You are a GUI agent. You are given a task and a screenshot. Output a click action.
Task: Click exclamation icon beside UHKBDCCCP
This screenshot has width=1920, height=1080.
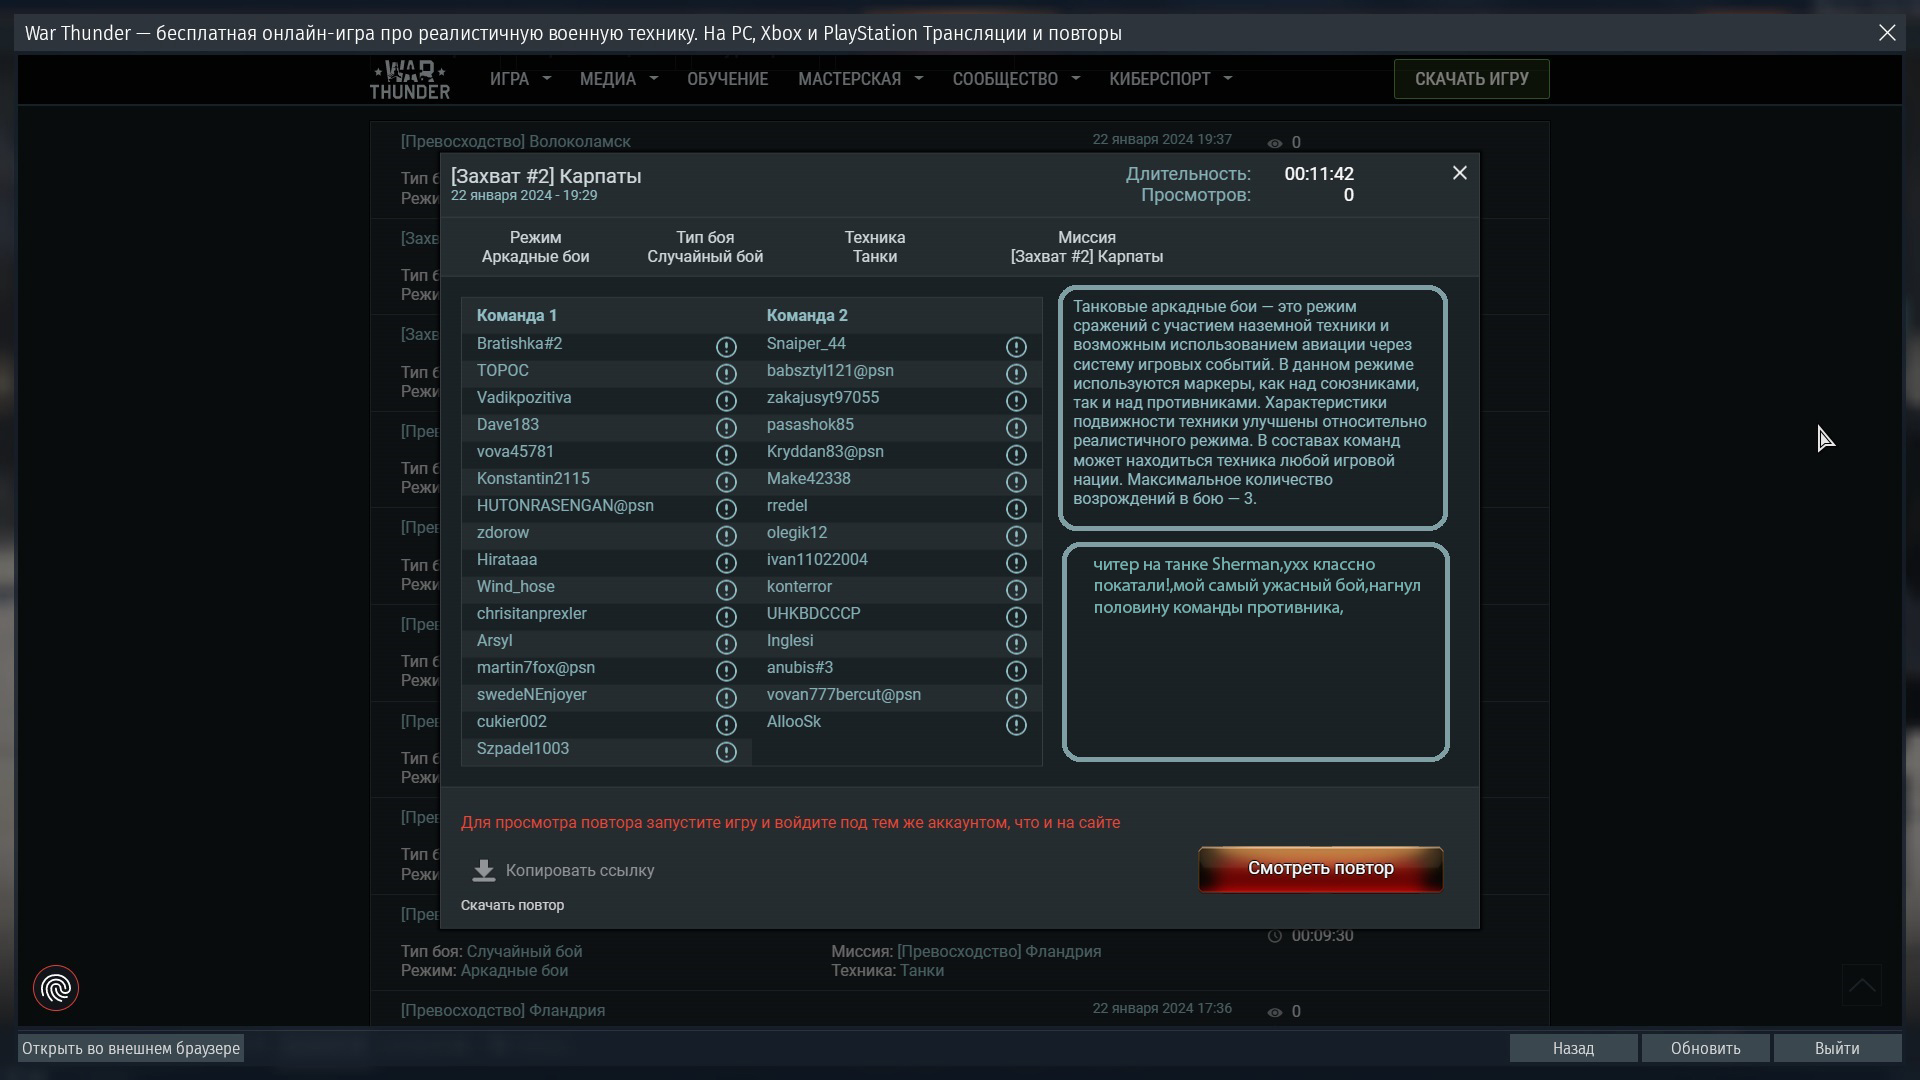(x=1016, y=617)
